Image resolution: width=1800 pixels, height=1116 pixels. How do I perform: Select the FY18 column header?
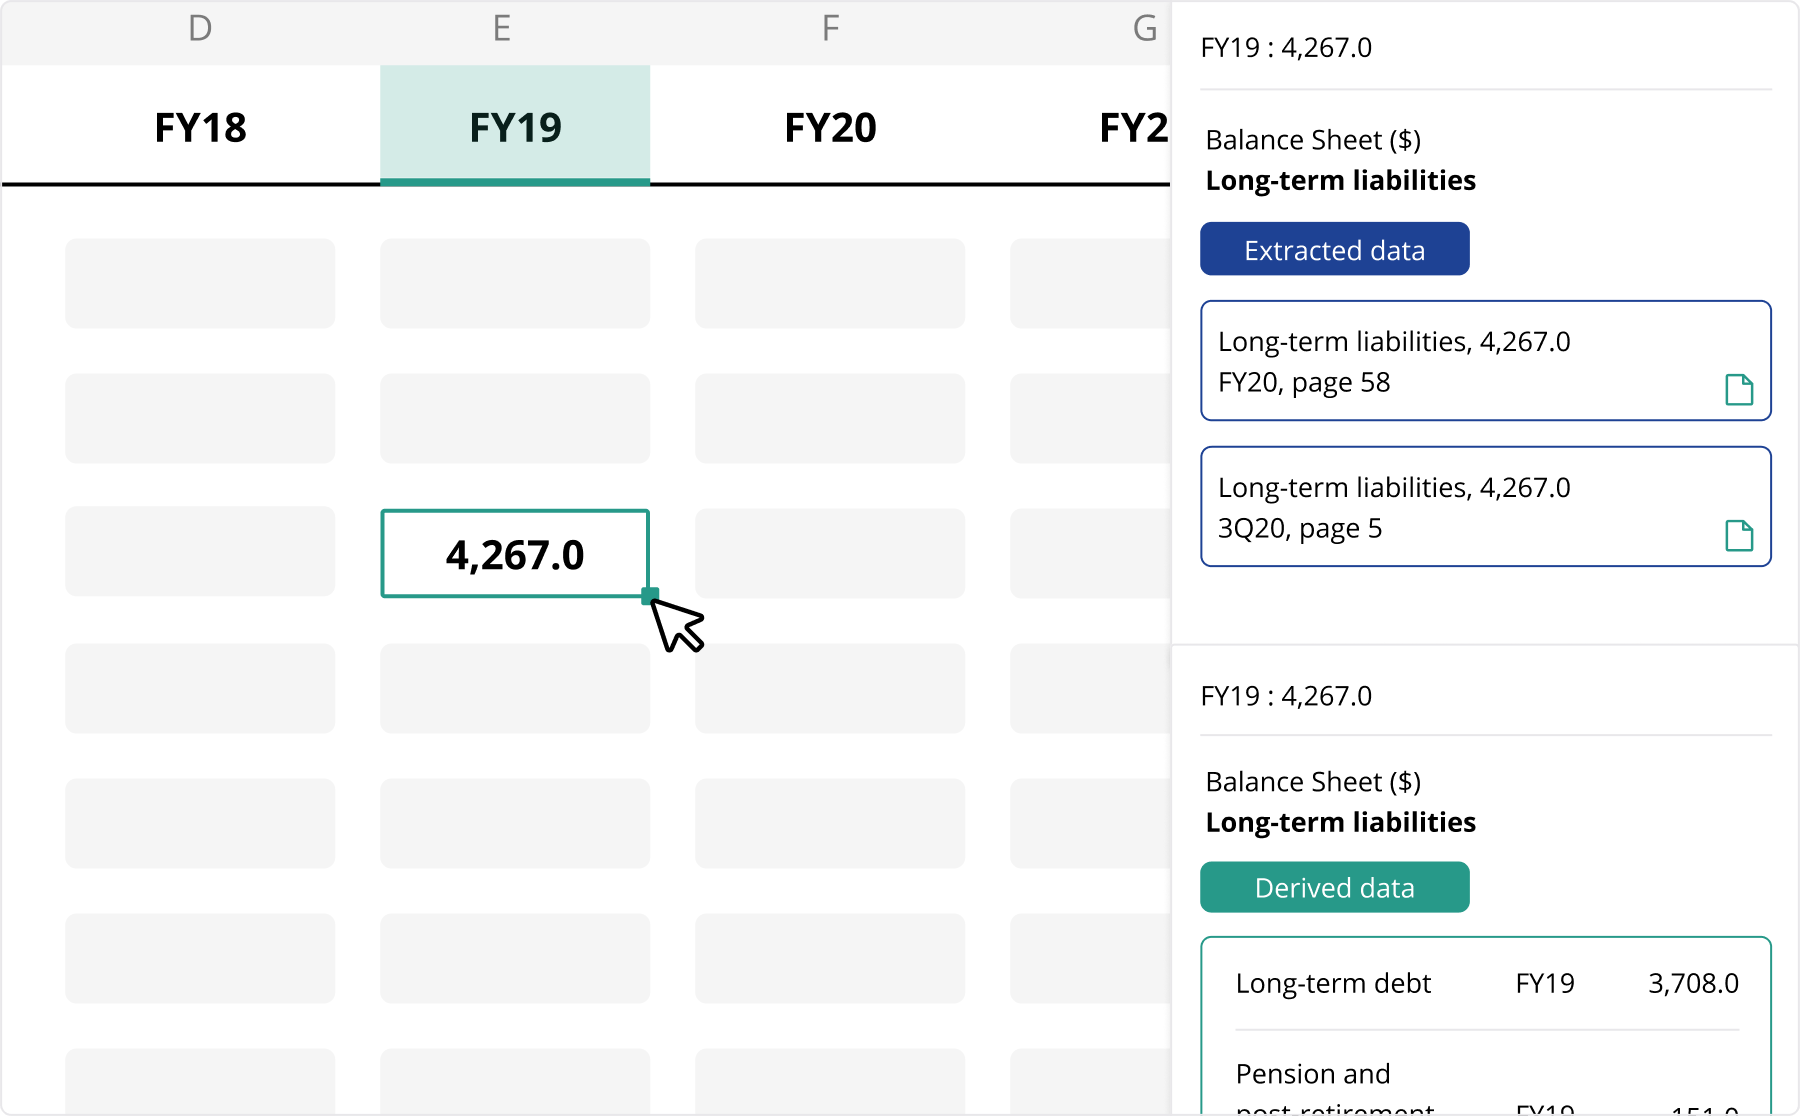[x=200, y=126]
